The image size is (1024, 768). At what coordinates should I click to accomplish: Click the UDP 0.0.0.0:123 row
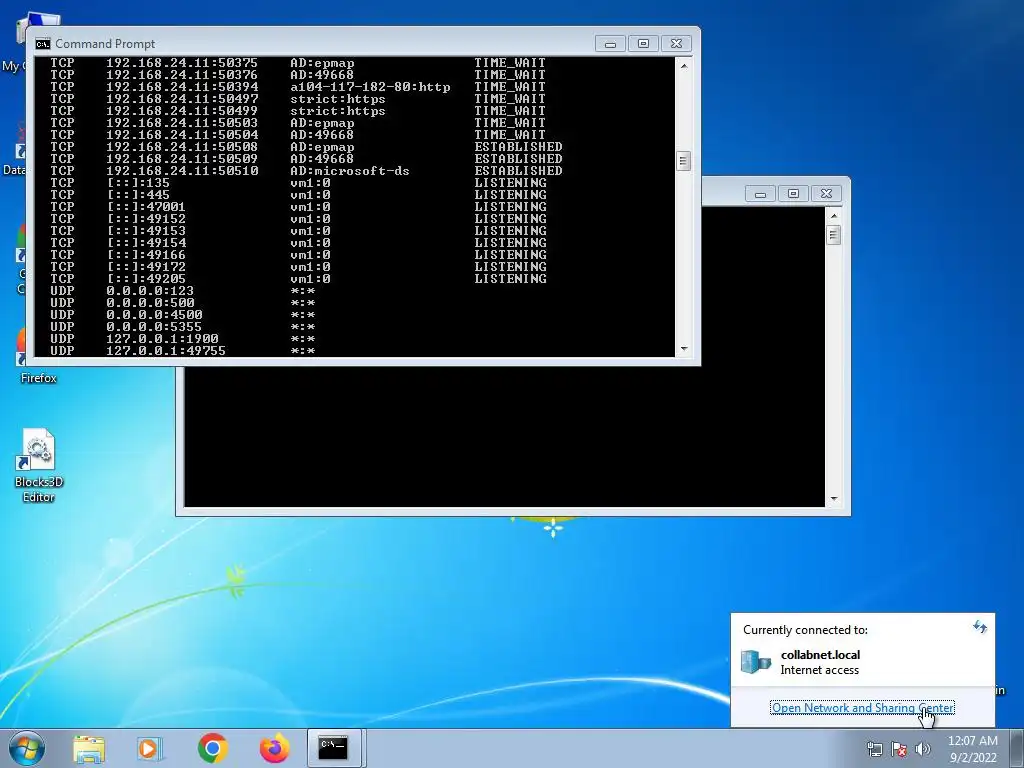pyautogui.click(x=183, y=291)
